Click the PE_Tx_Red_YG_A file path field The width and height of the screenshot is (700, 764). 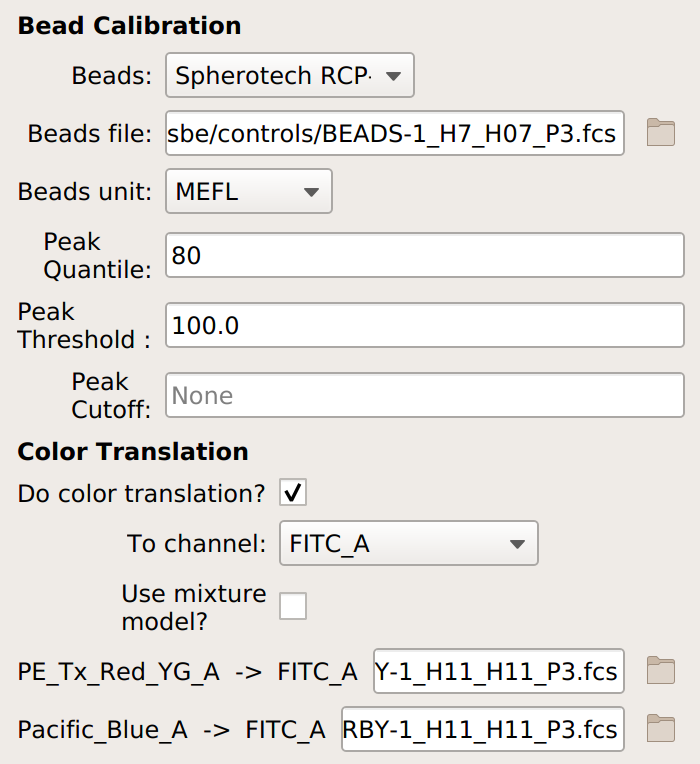click(x=499, y=671)
